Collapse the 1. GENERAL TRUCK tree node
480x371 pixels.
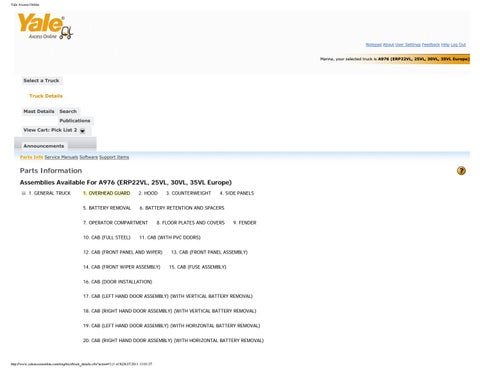(x=23, y=193)
